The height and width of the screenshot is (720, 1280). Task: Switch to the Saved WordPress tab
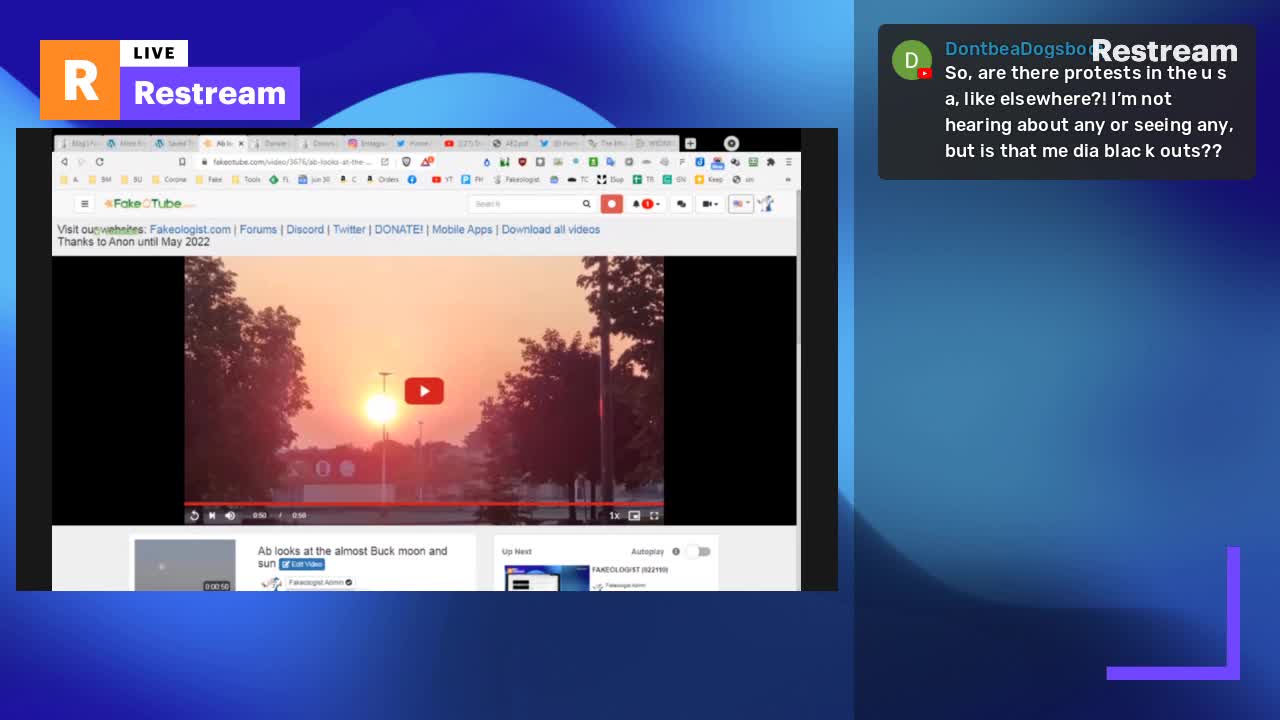click(x=175, y=144)
